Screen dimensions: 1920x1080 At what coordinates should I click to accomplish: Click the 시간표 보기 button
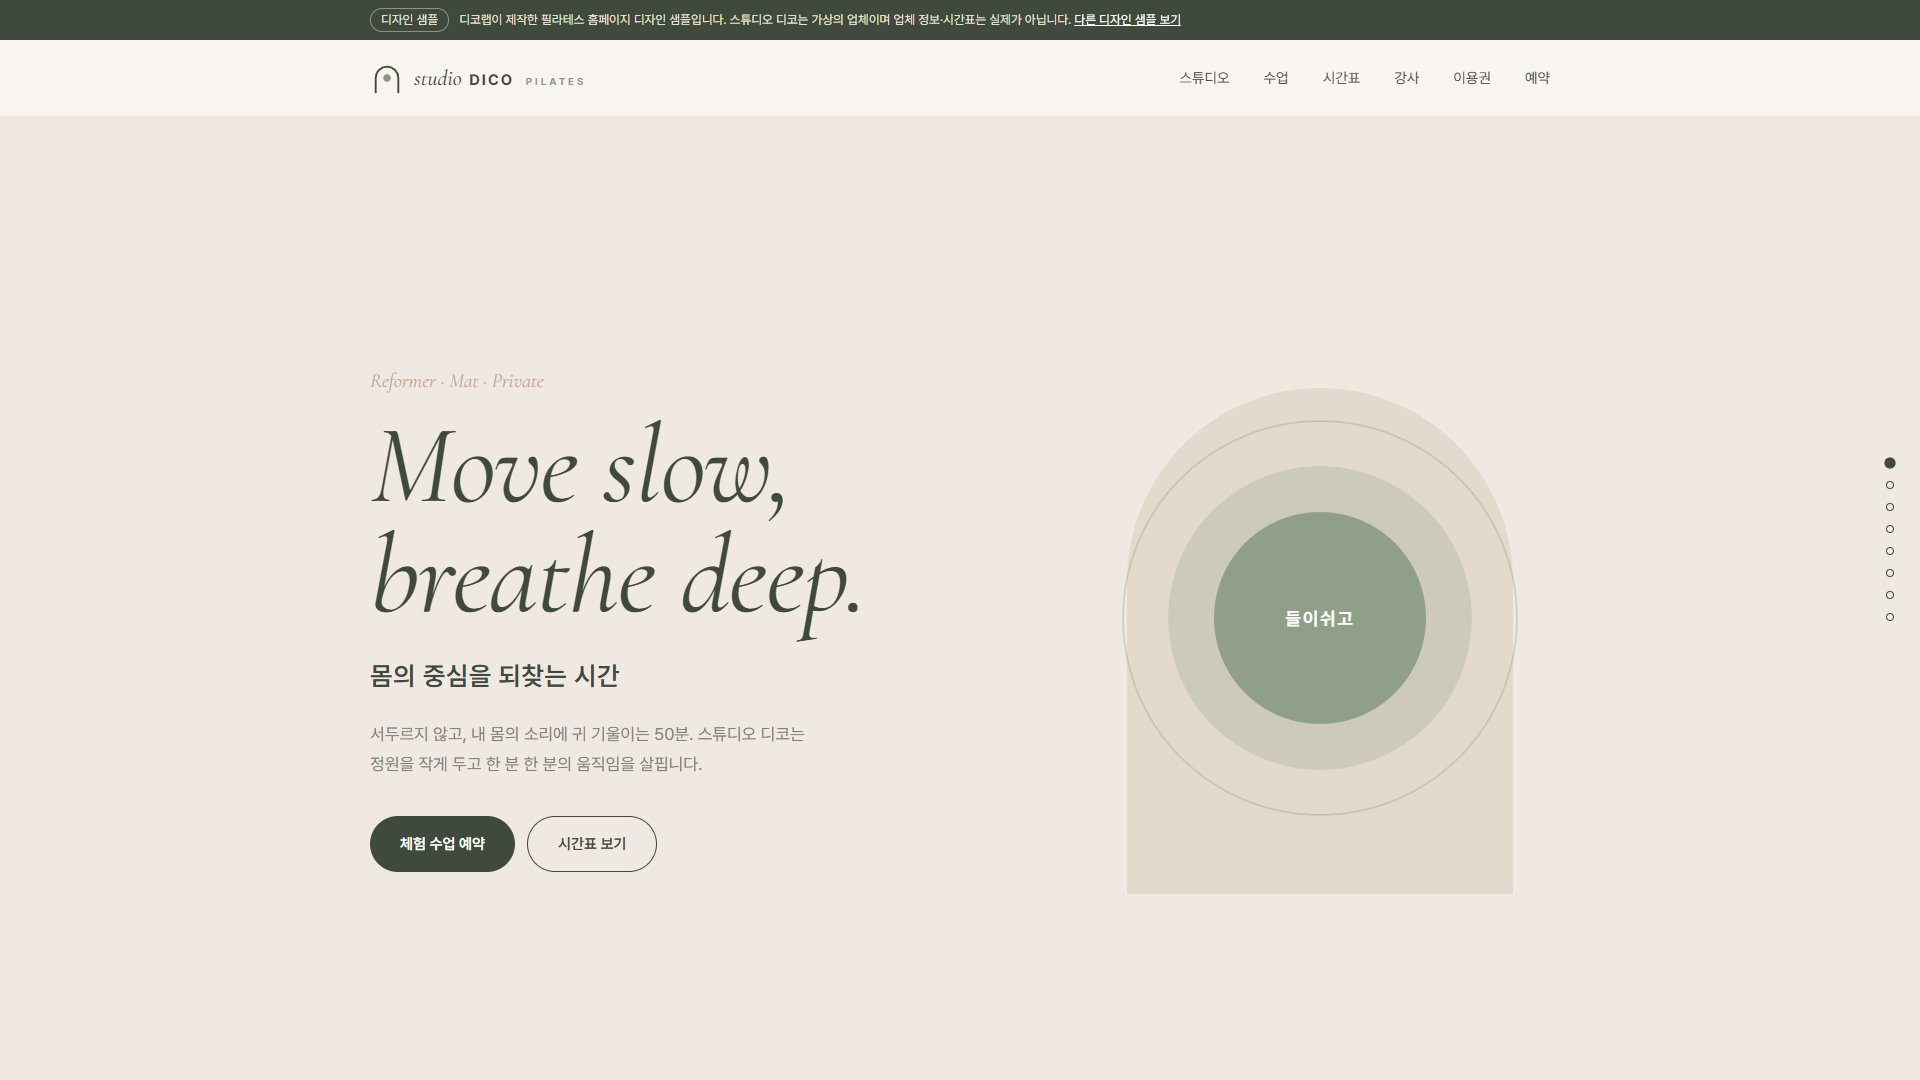pyautogui.click(x=592, y=844)
